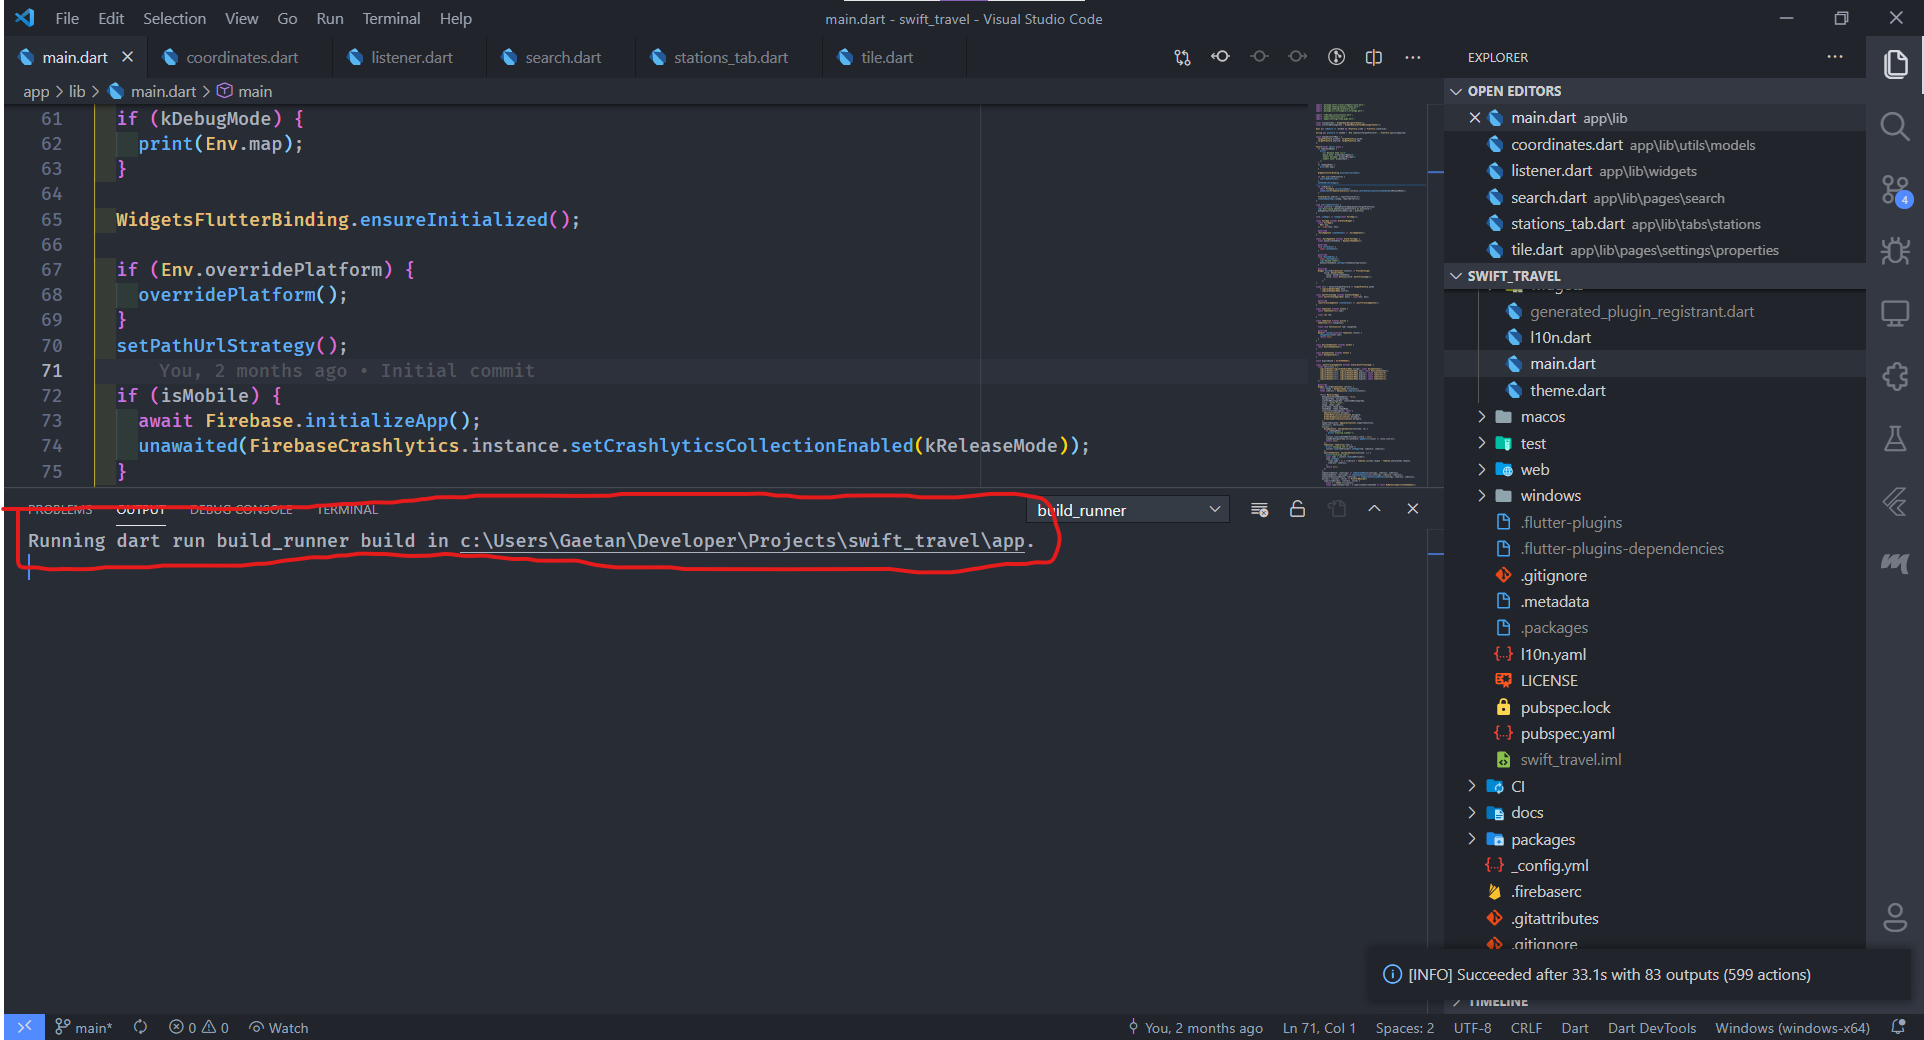Open Source Control view showing 4 pending changes
This screenshot has width=1924, height=1040.
[x=1895, y=190]
